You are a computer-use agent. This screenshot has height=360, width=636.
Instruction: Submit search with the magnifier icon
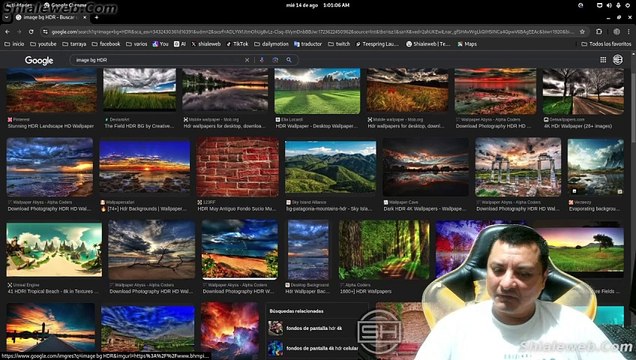click(x=289, y=60)
